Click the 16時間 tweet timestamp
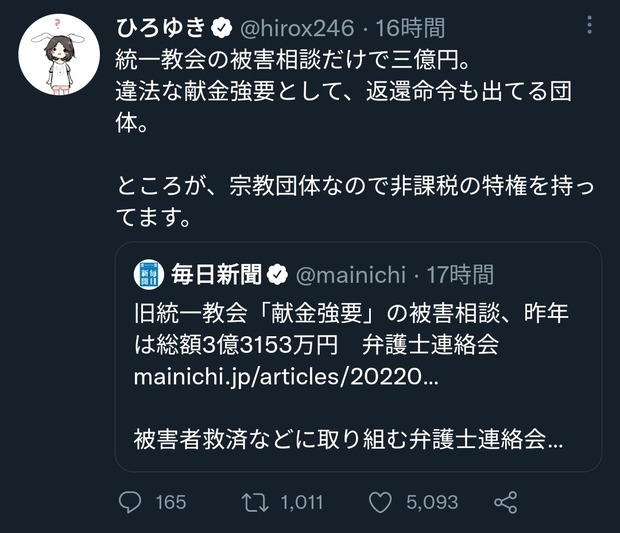Screen dimensions: 620x533 point(410,28)
